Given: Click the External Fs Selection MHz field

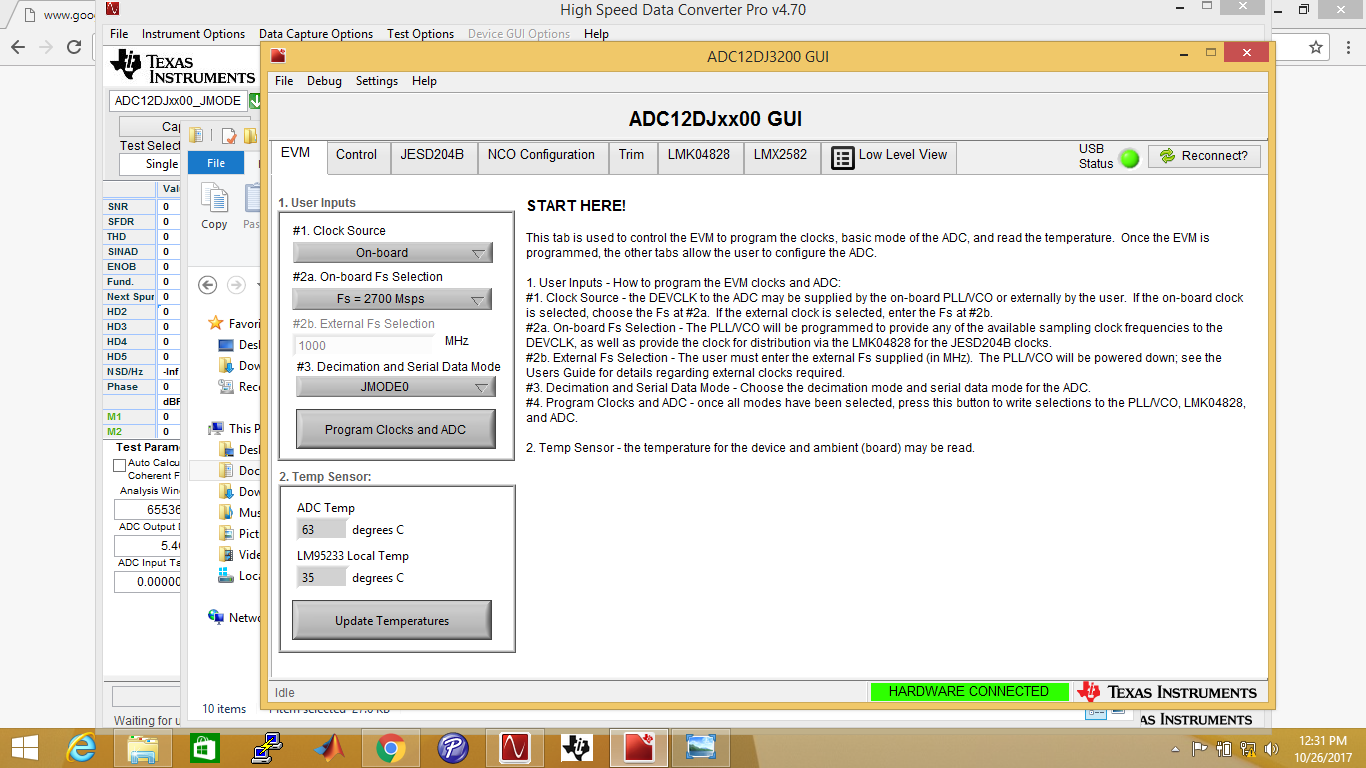Looking at the screenshot, I should [x=366, y=345].
